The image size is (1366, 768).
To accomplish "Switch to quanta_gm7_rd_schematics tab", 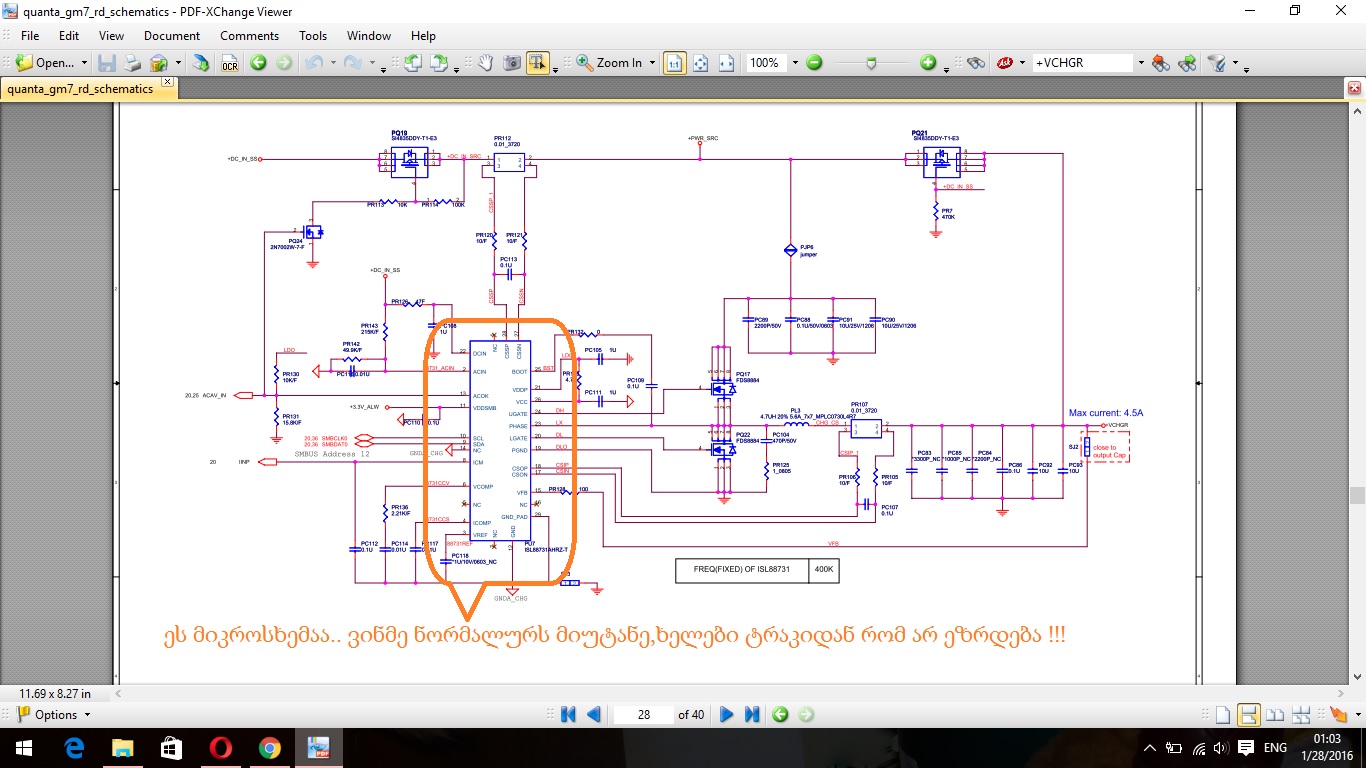I will [81, 88].
